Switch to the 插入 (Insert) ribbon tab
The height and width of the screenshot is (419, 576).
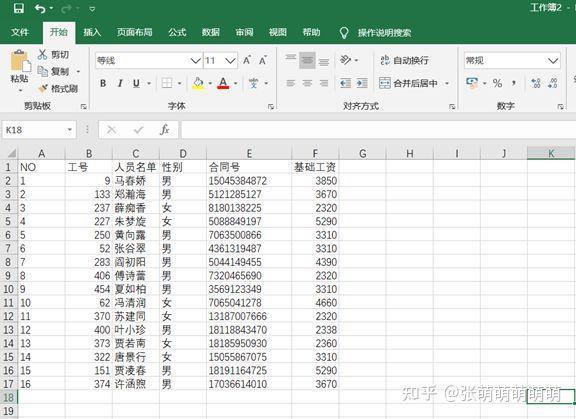point(92,32)
